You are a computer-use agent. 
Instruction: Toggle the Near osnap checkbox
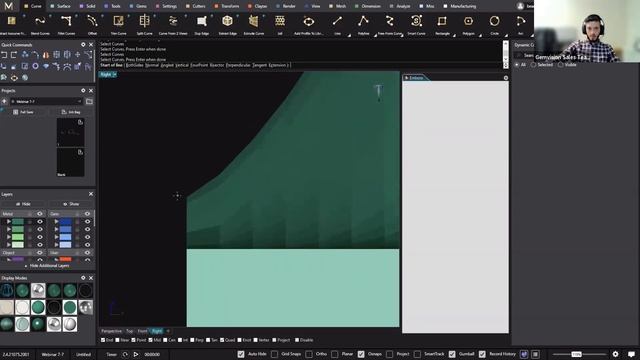(x=118, y=340)
